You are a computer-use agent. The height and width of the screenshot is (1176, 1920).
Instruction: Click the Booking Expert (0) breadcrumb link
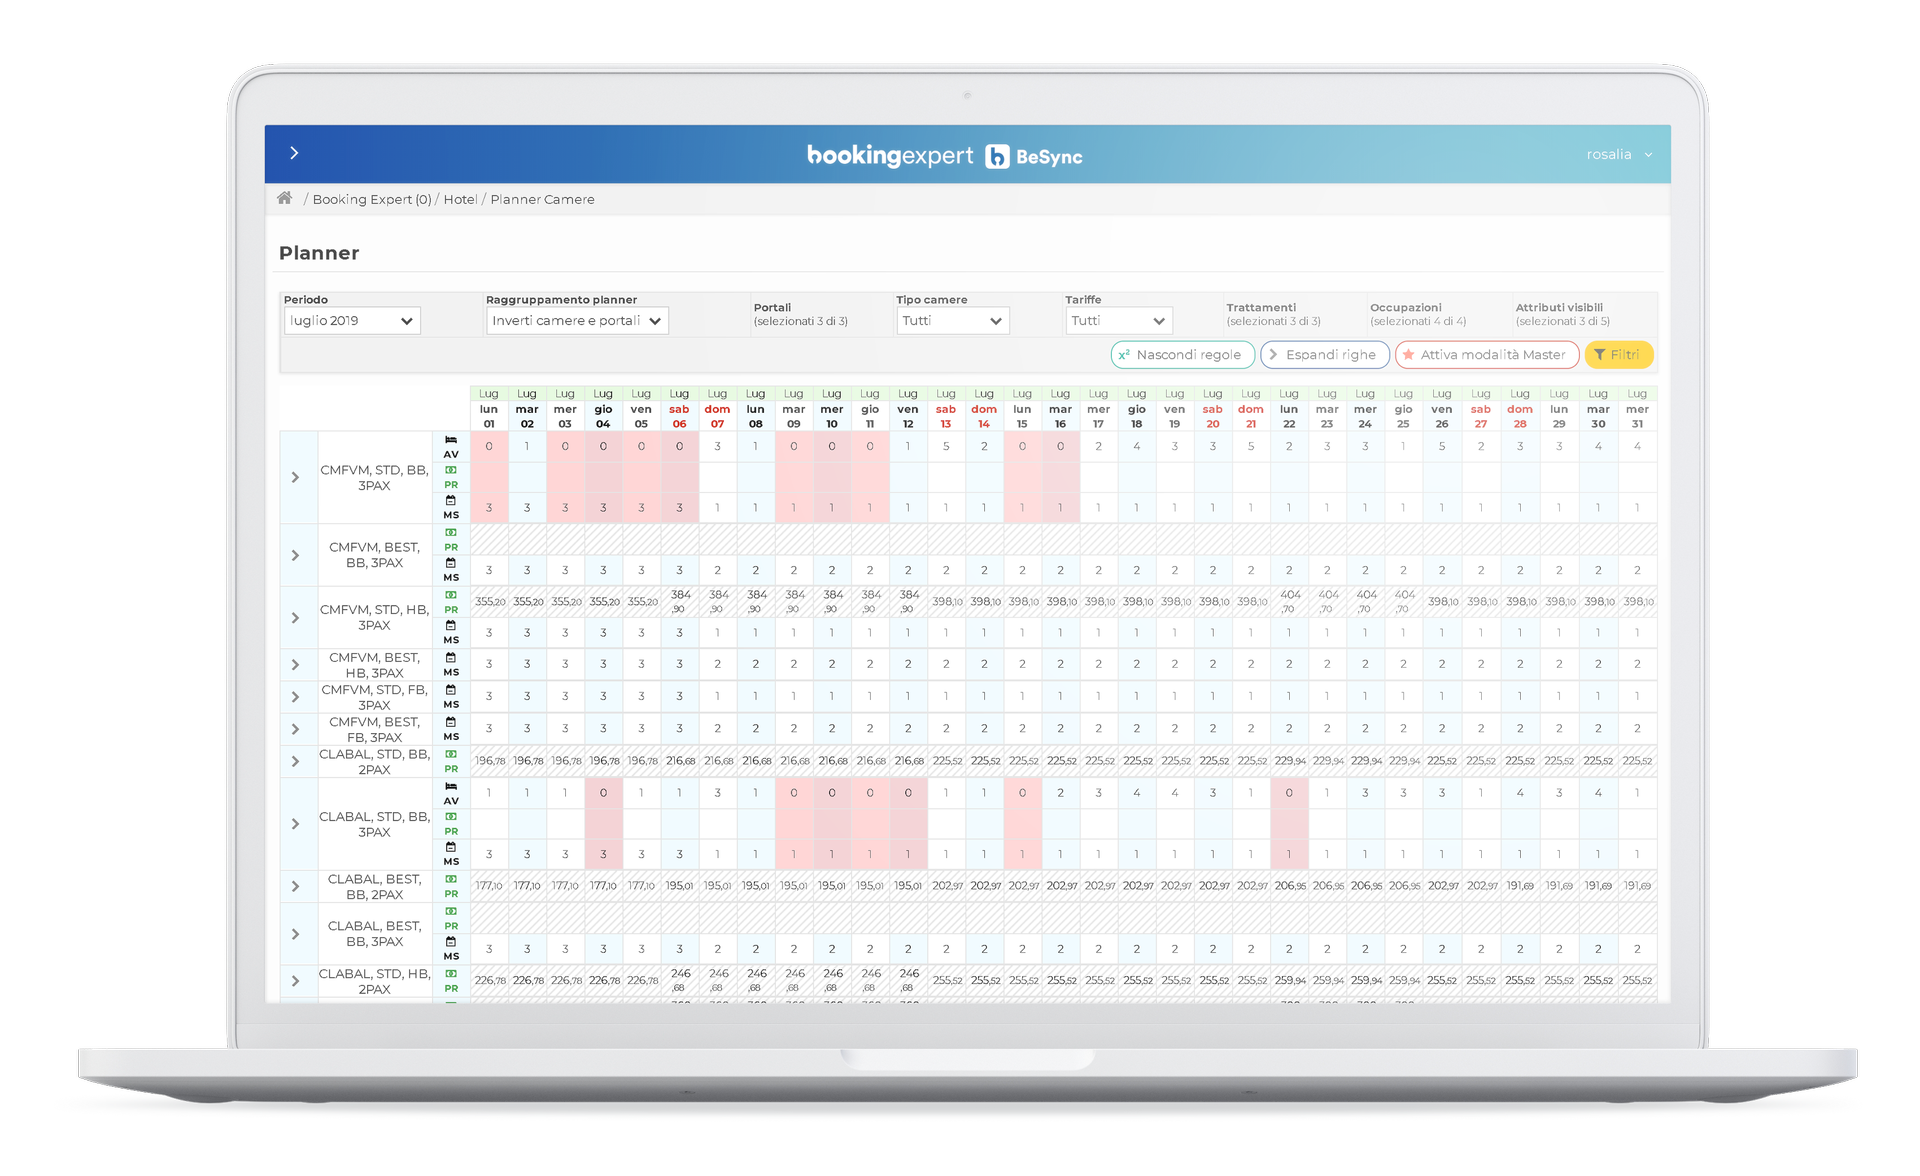point(372,199)
